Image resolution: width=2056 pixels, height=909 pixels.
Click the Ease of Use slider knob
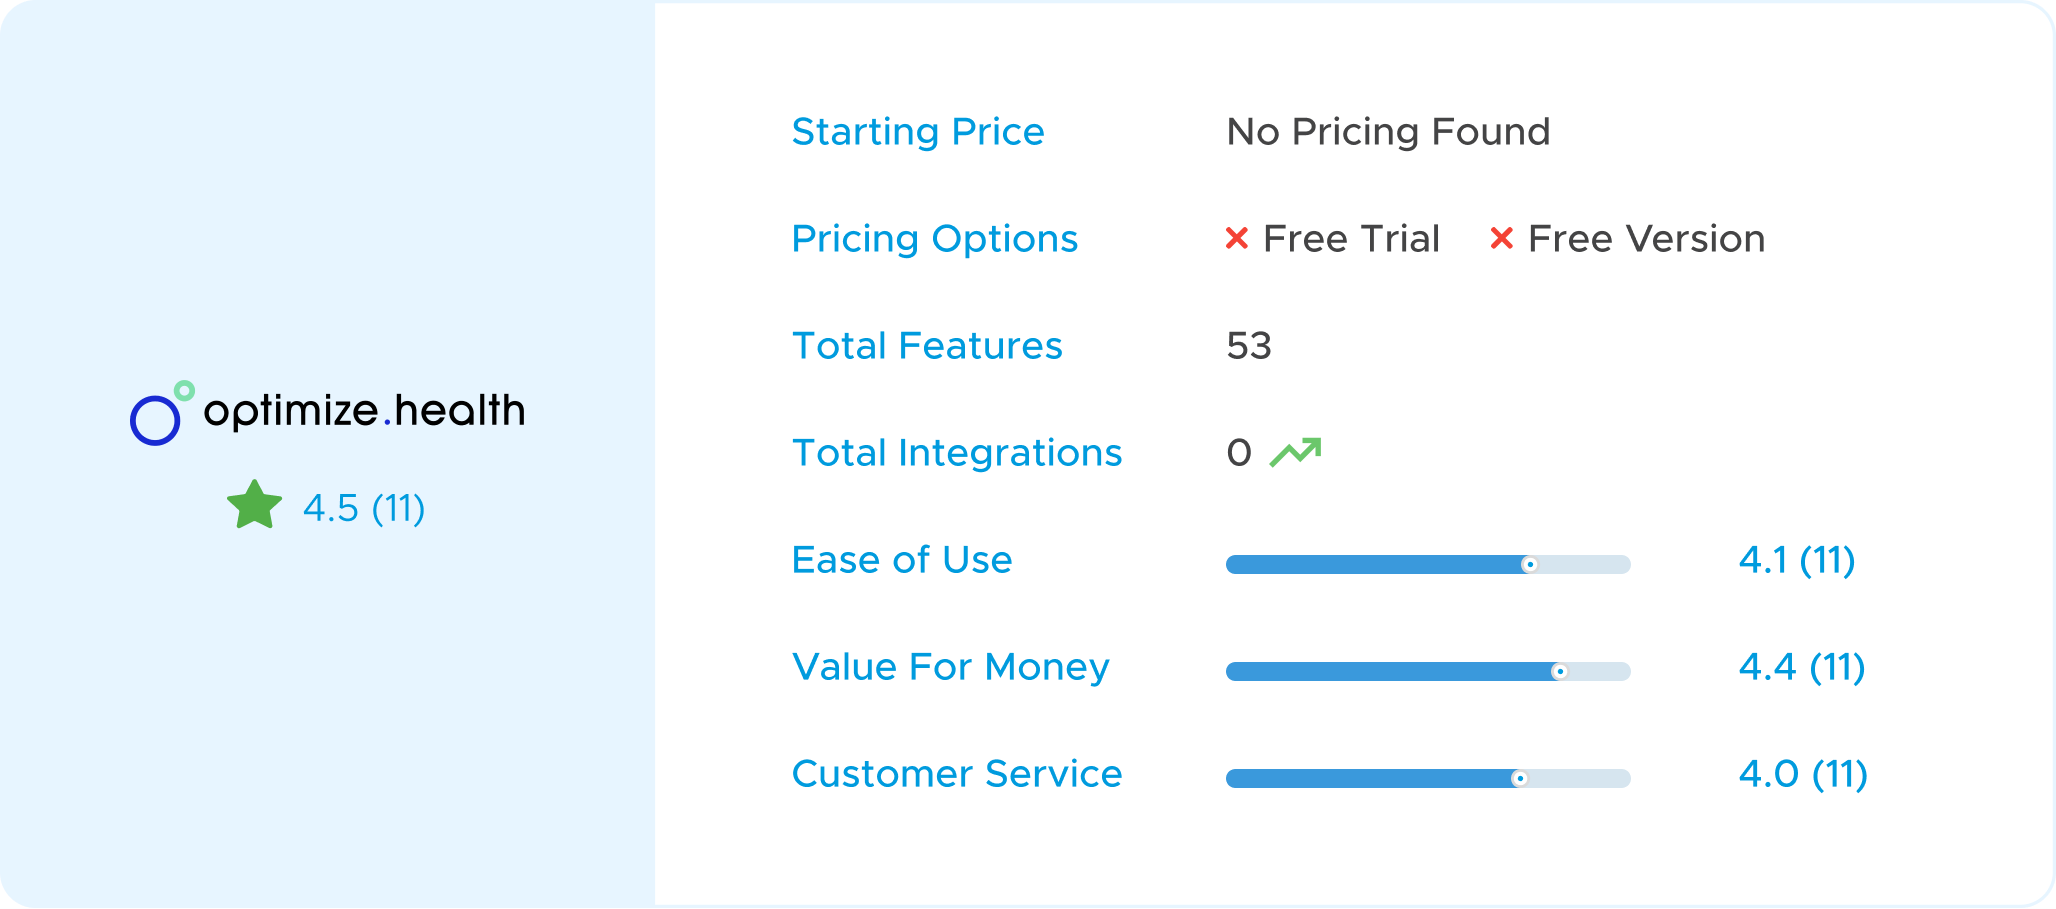coord(1529,565)
